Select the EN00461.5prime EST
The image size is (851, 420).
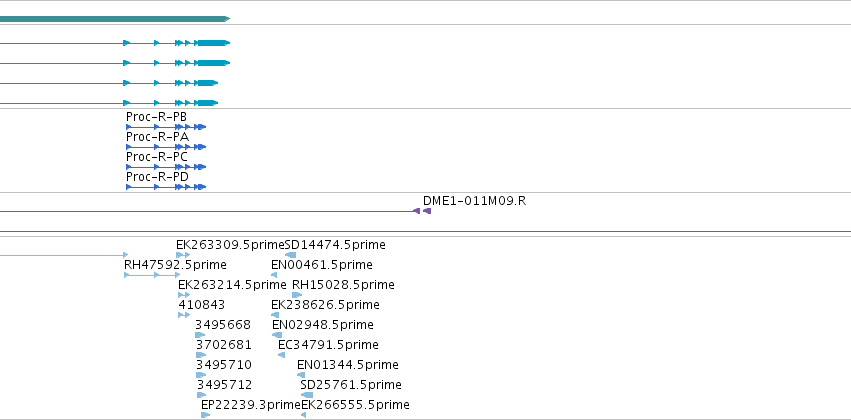point(322,265)
